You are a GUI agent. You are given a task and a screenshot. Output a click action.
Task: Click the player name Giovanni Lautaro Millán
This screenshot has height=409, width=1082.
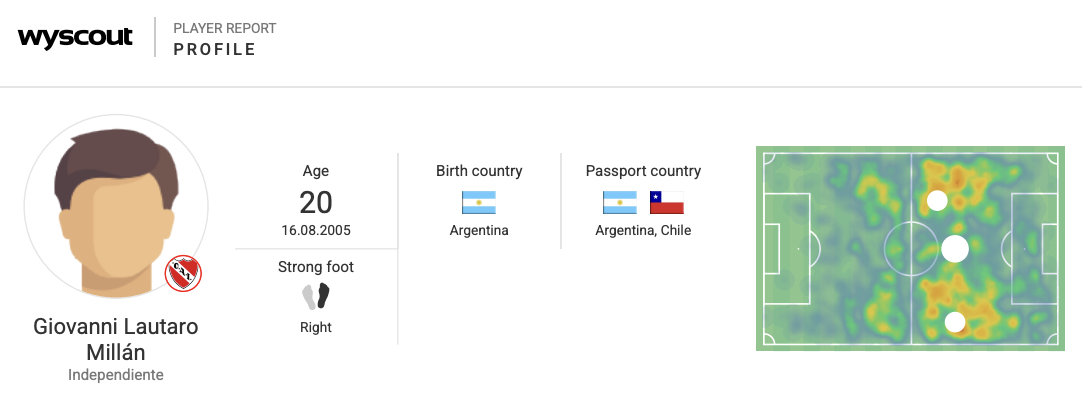coord(116,339)
